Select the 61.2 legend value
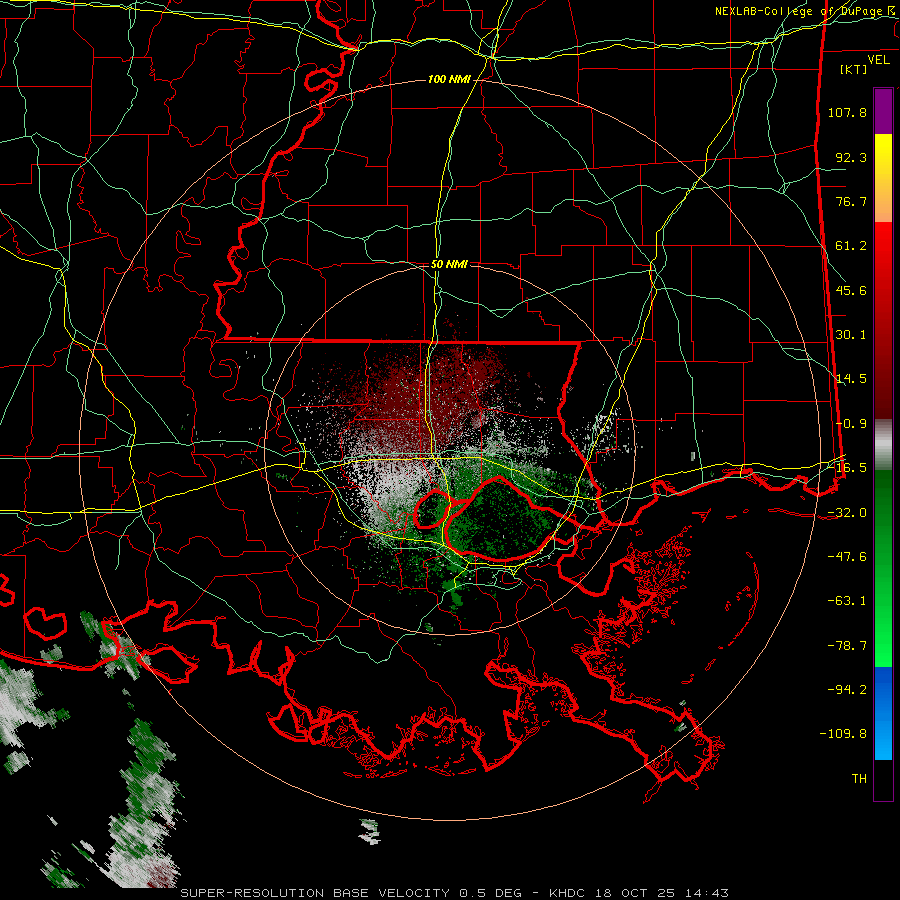900x900 pixels. point(851,246)
